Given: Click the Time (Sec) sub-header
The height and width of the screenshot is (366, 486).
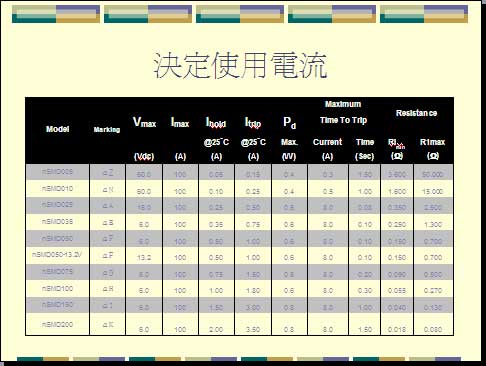Looking at the screenshot, I should tap(365, 149).
